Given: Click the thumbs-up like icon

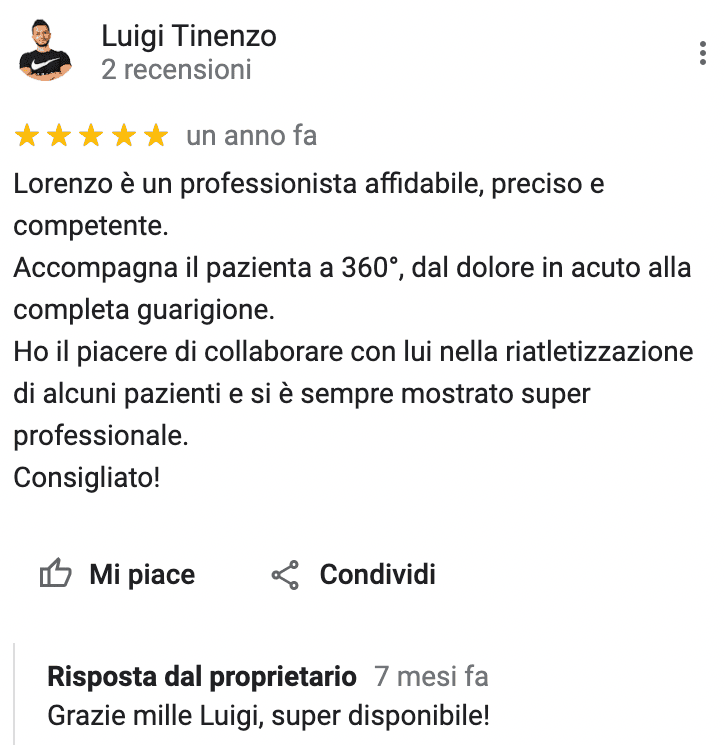Looking at the screenshot, I should (x=56, y=573).
